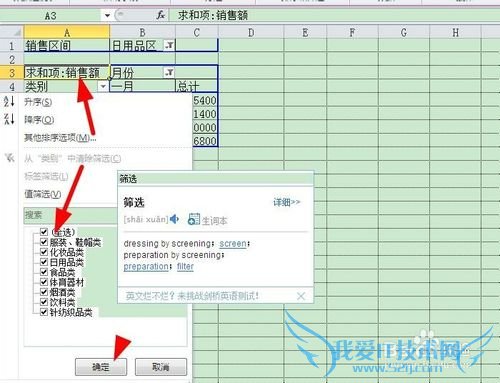
Task: Click cell A1 销售区间
Action: click(x=67, y=45)
